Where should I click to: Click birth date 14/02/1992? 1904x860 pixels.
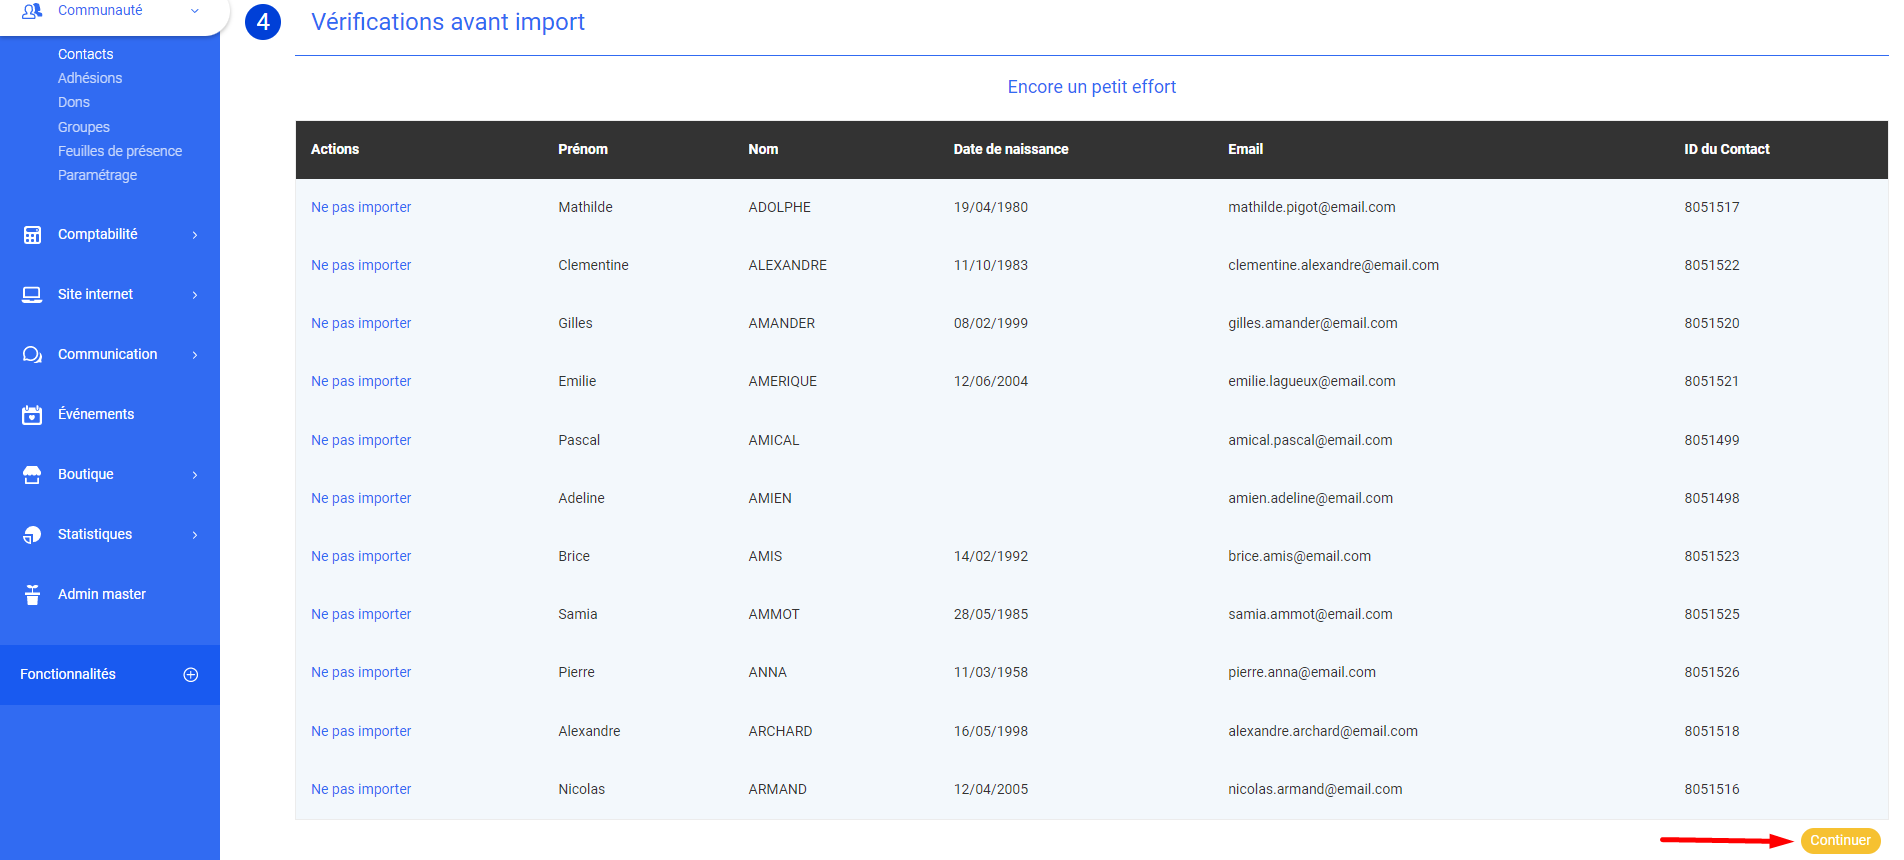(x=991, y=556)
